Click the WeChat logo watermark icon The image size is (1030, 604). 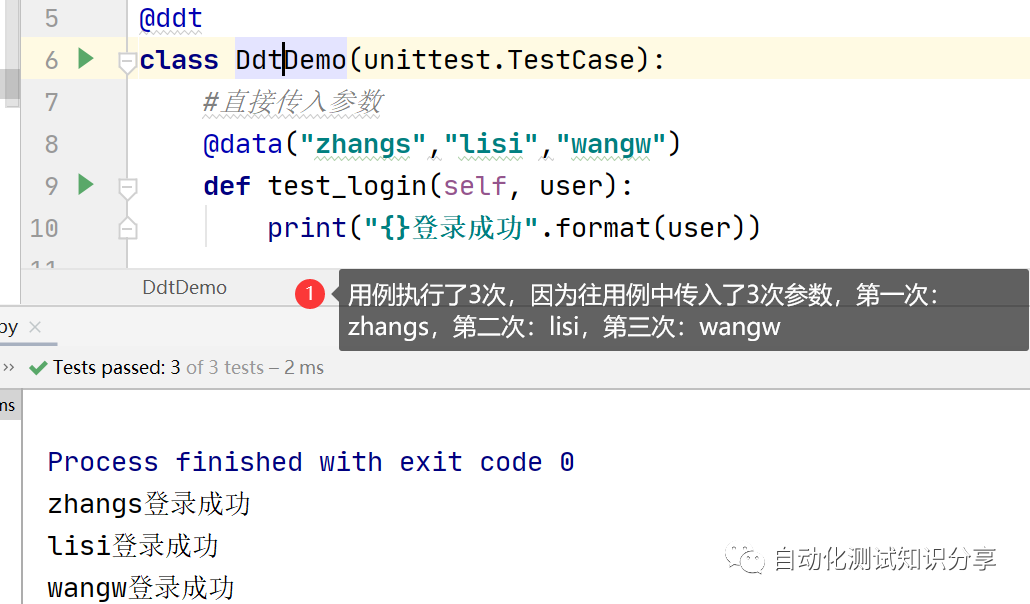coord(748,558)
